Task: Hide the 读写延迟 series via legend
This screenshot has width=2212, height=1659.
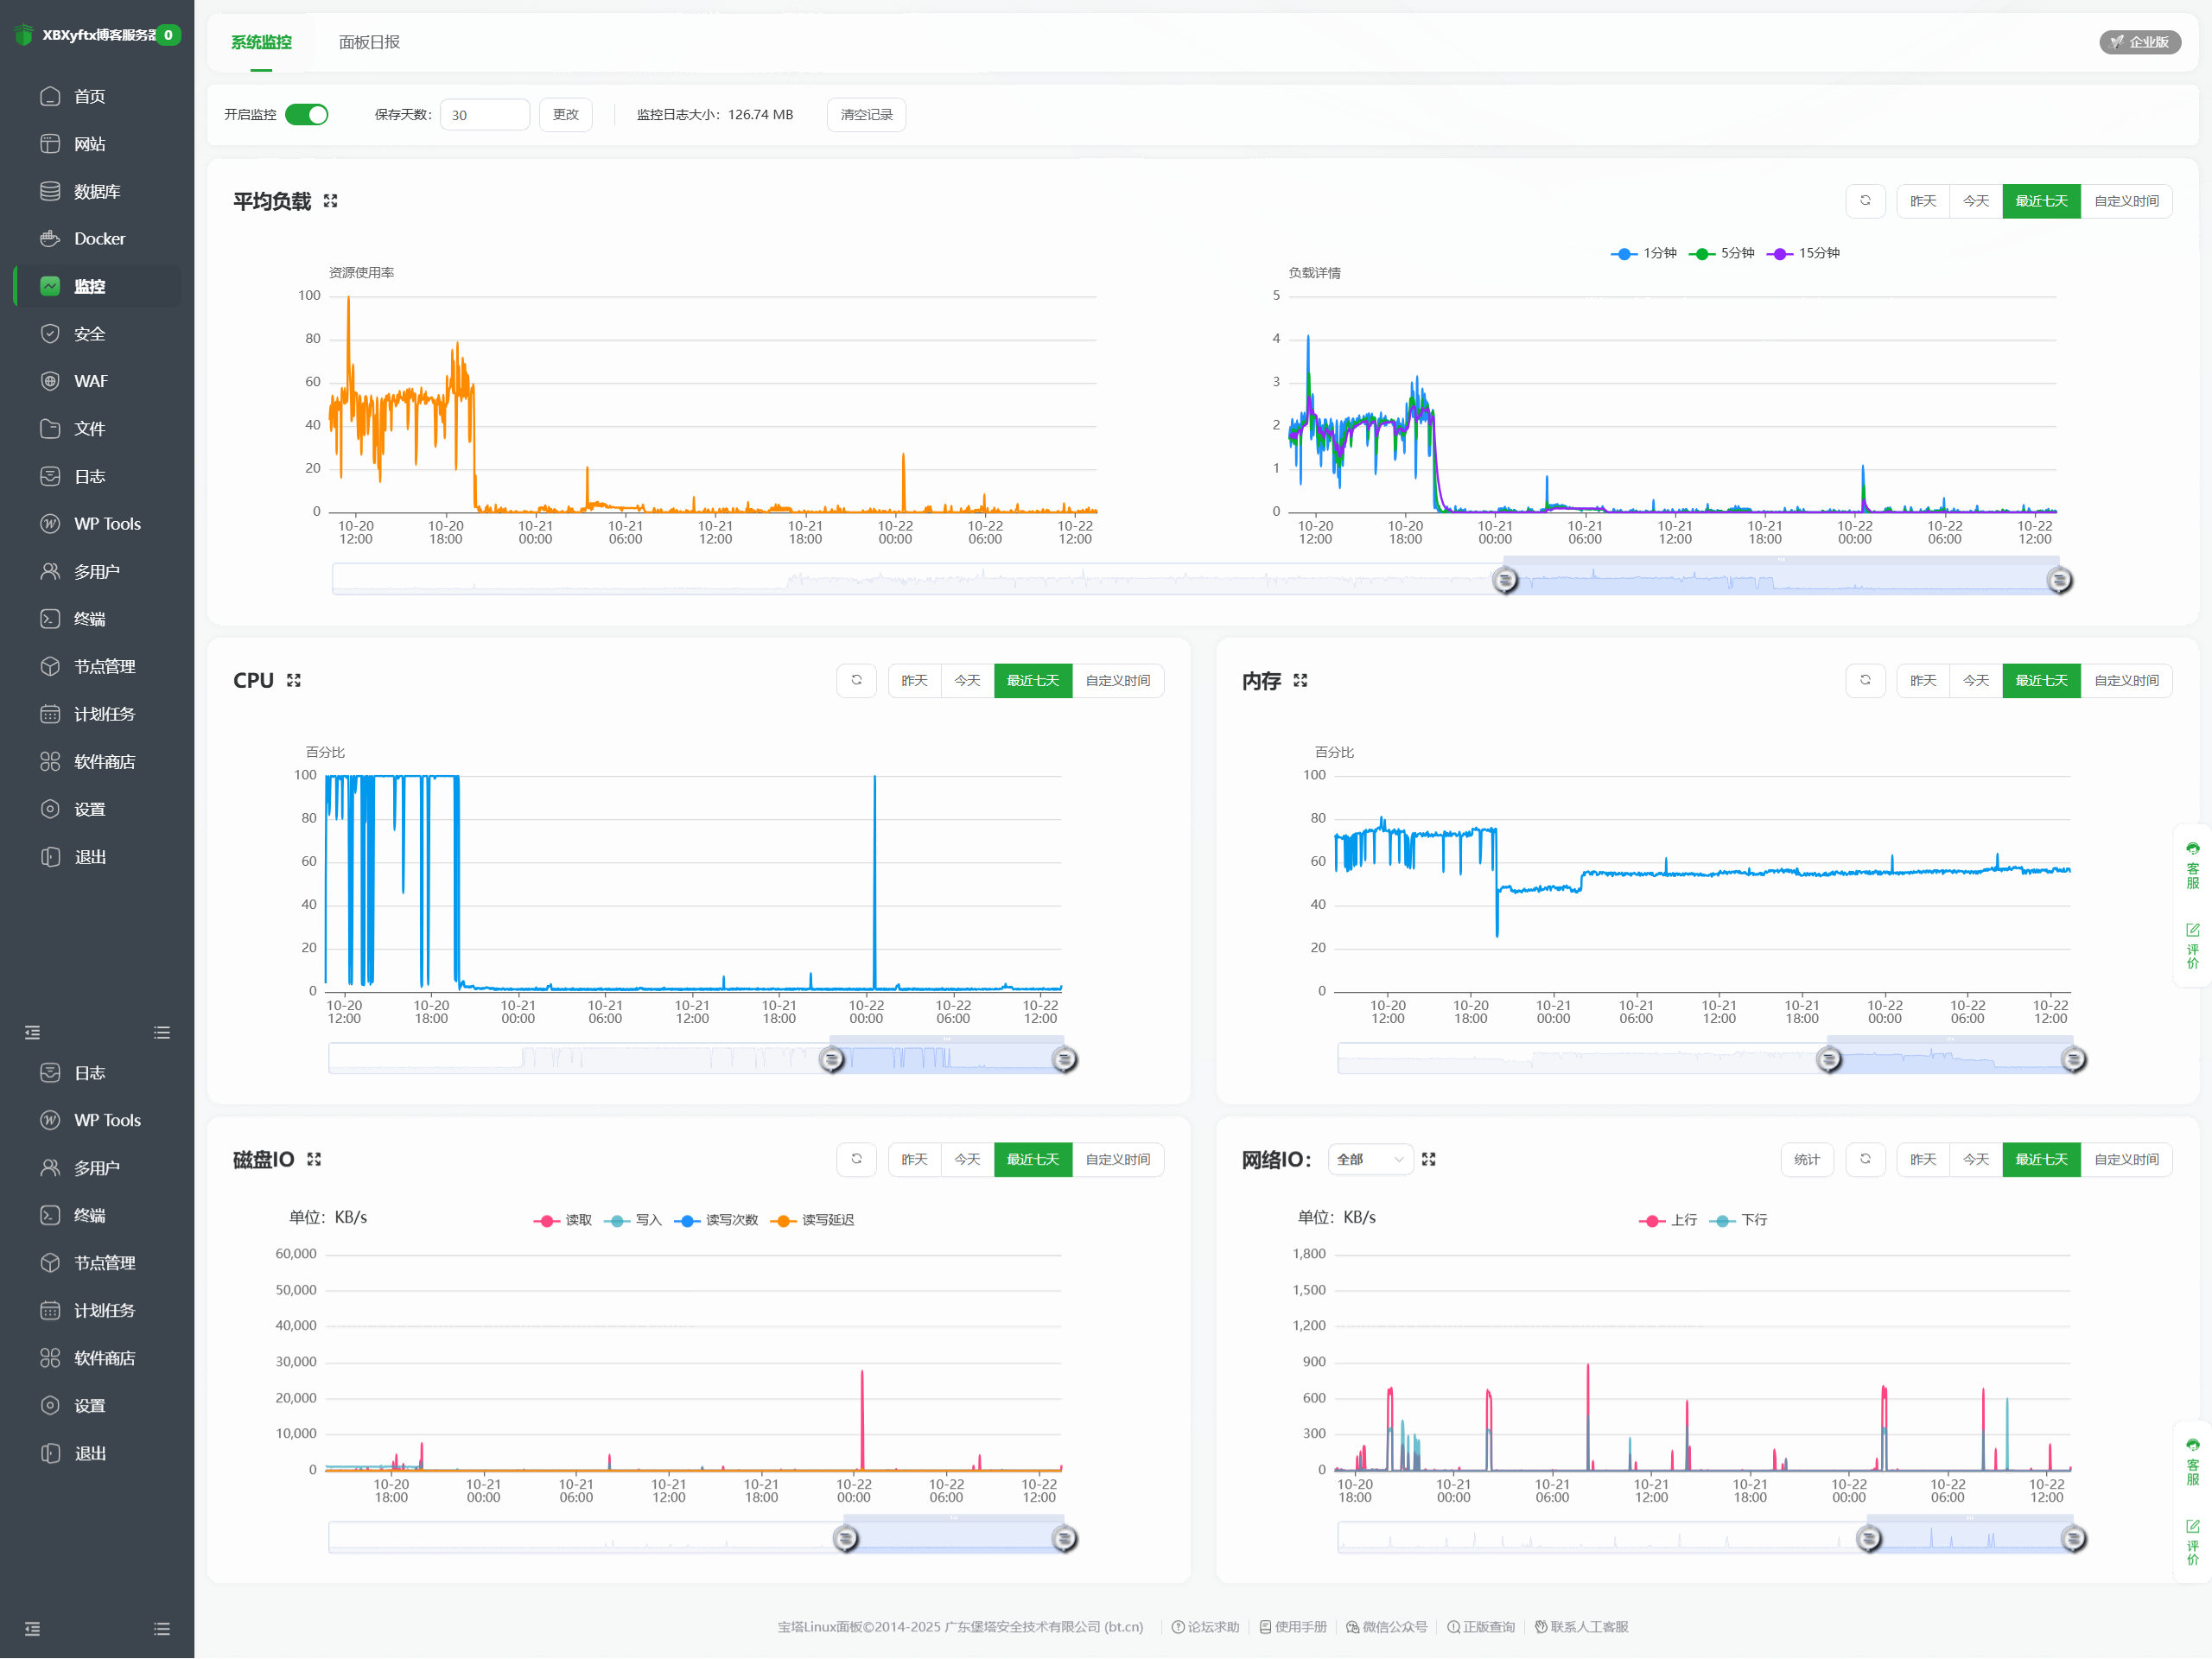Action: point(814,1220)
